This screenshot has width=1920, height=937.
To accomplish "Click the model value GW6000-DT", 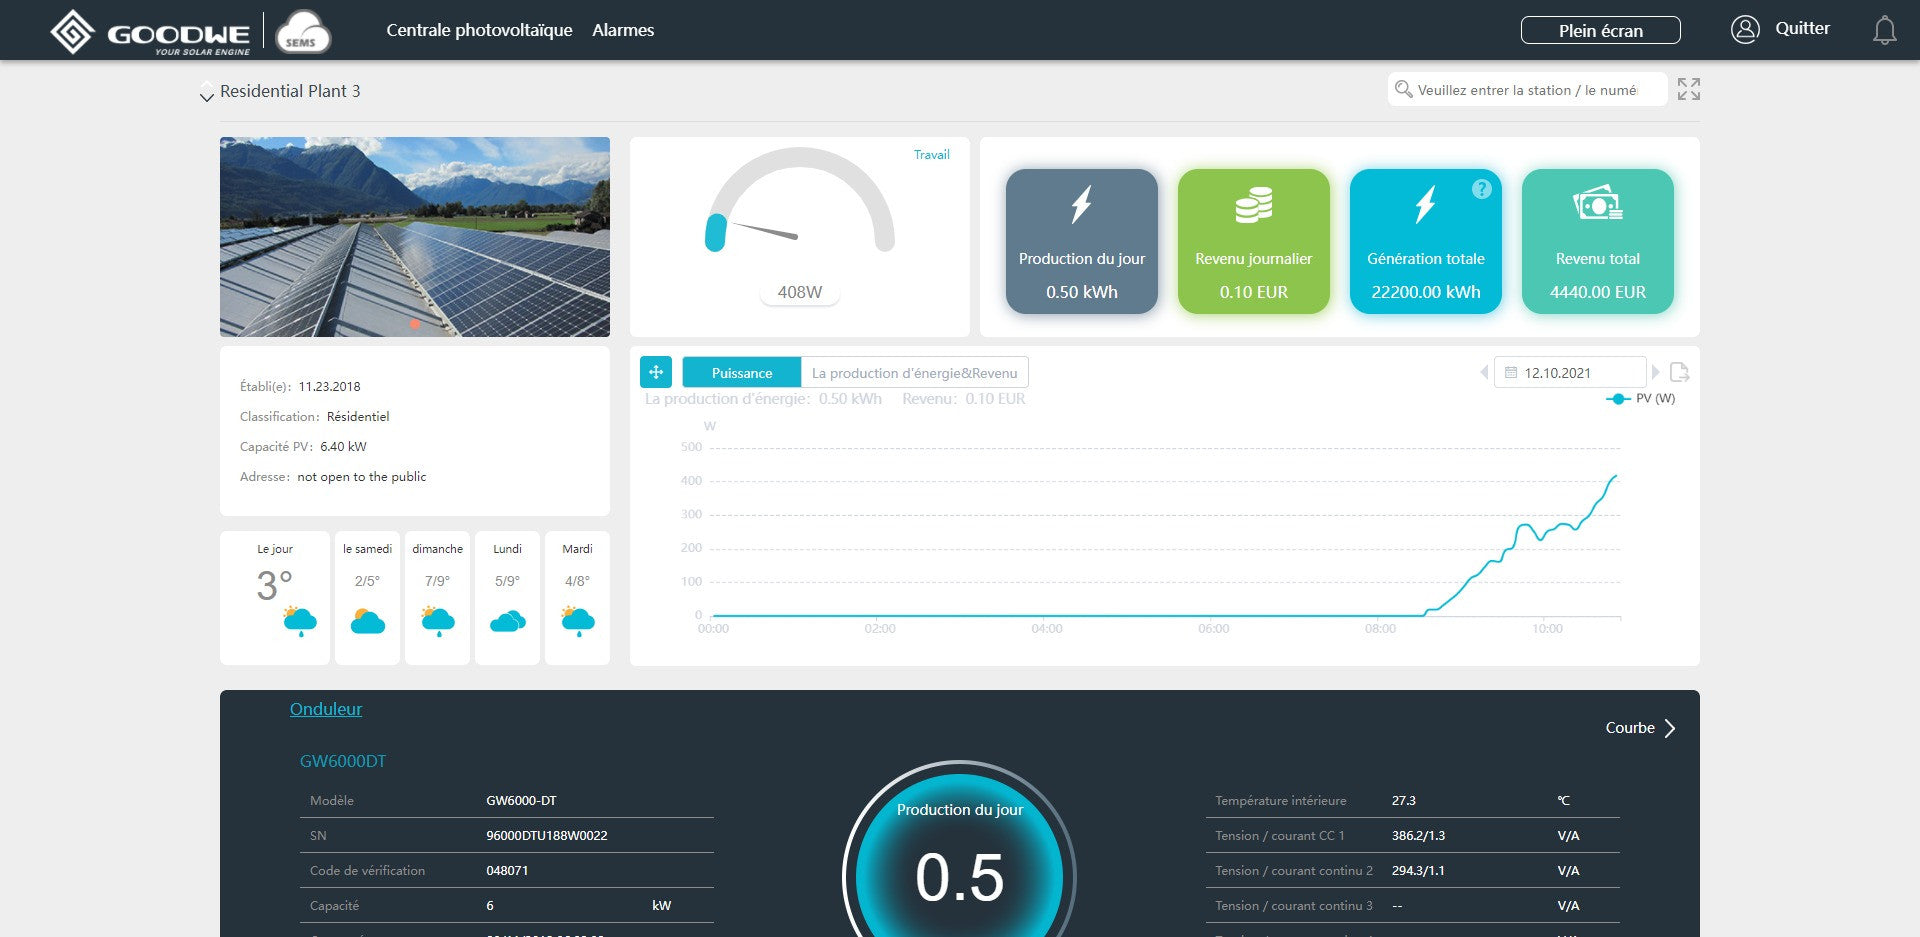I will pos(521,800).
